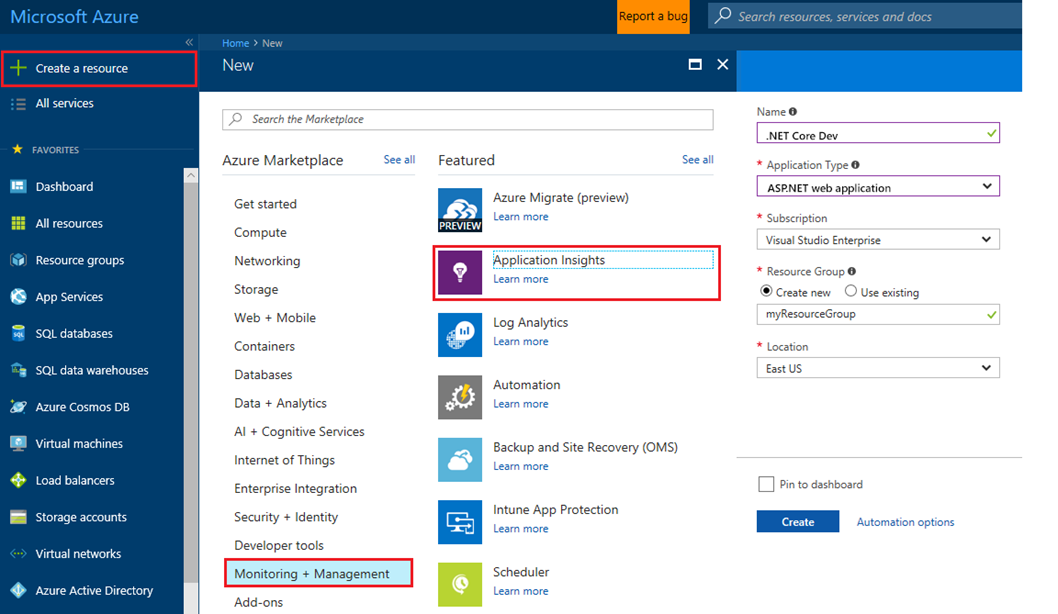Open the Azure Cosmos DB icon

(x=18, y=407)
